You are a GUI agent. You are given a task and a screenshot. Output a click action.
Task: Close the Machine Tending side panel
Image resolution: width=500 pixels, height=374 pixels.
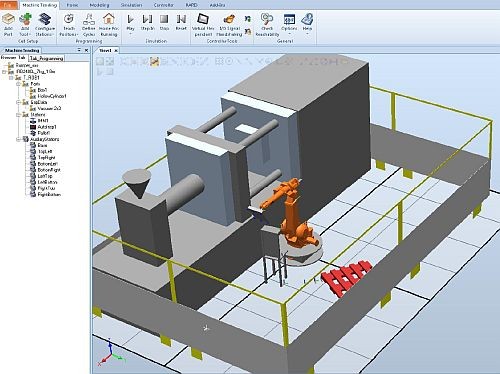click(x=86, y=50)
